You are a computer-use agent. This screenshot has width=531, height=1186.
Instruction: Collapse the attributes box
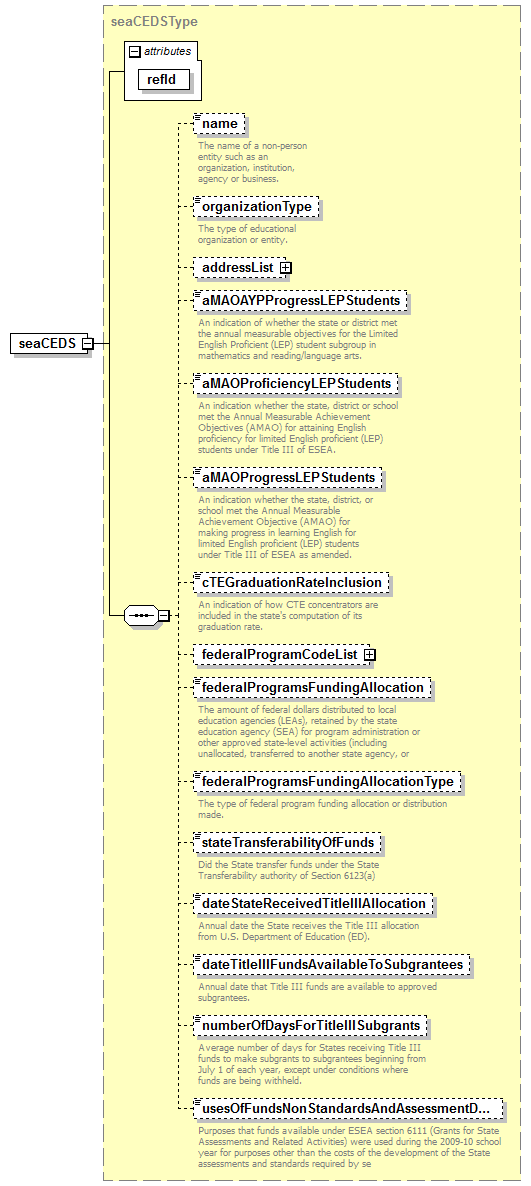(135, 52)
